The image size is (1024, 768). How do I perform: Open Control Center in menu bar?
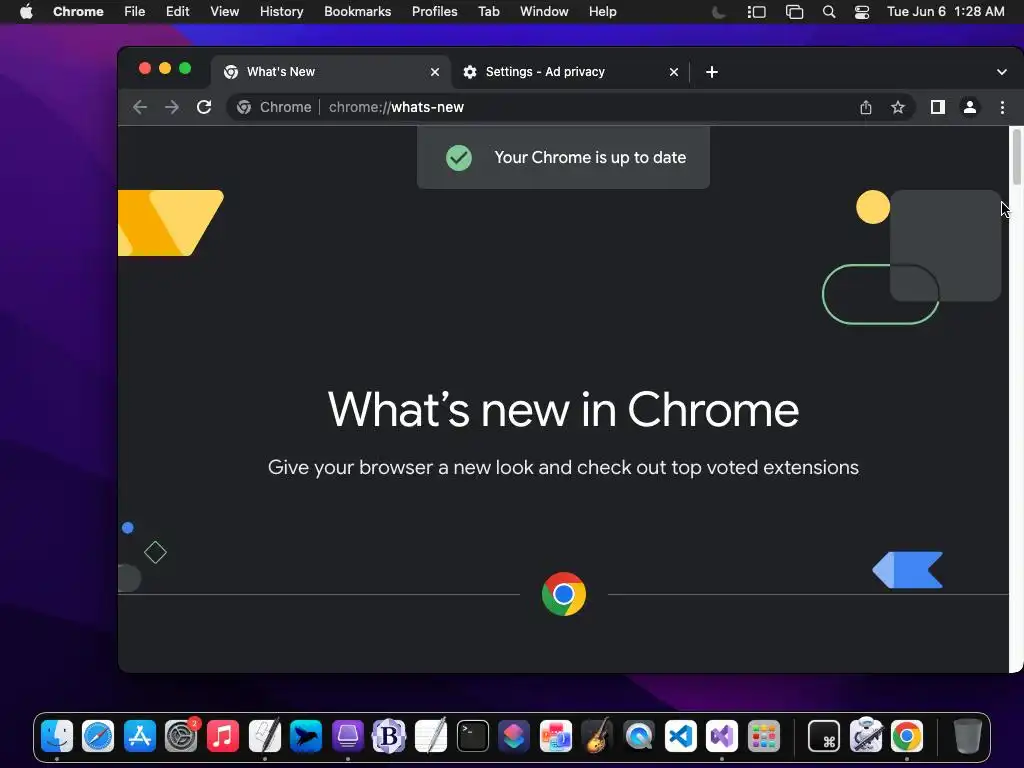click(x=862, y=12)
